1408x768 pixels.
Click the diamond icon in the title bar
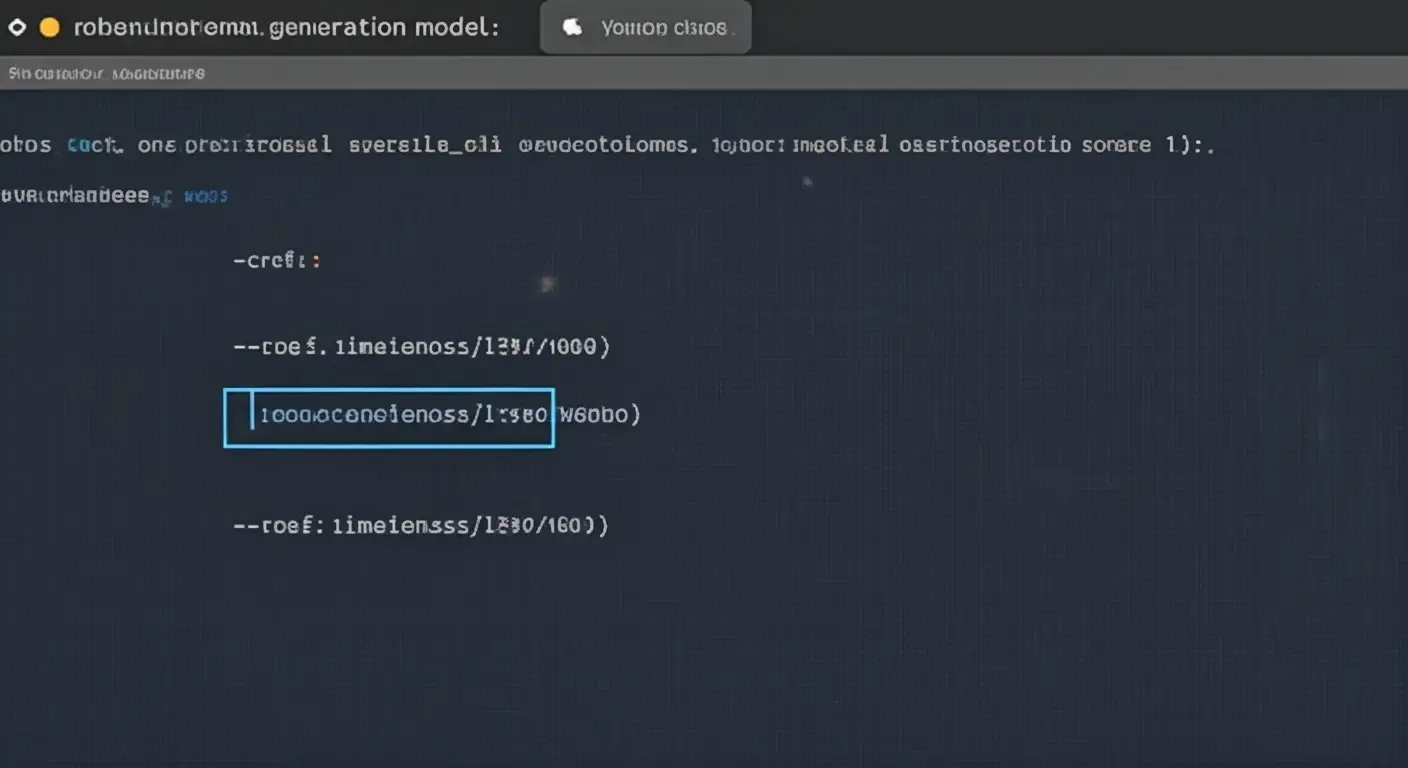pyautogui.click(x=16, y=28)
